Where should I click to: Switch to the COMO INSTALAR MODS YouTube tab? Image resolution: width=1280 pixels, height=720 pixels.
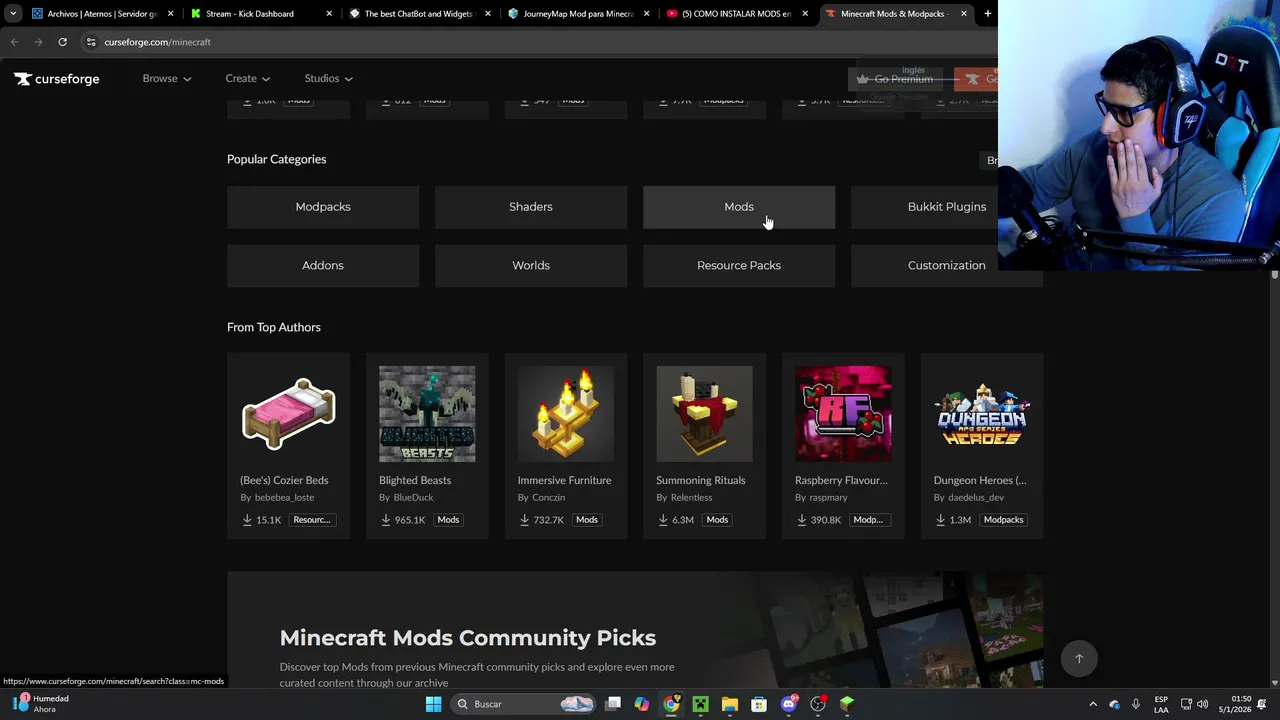pos(736,14)
